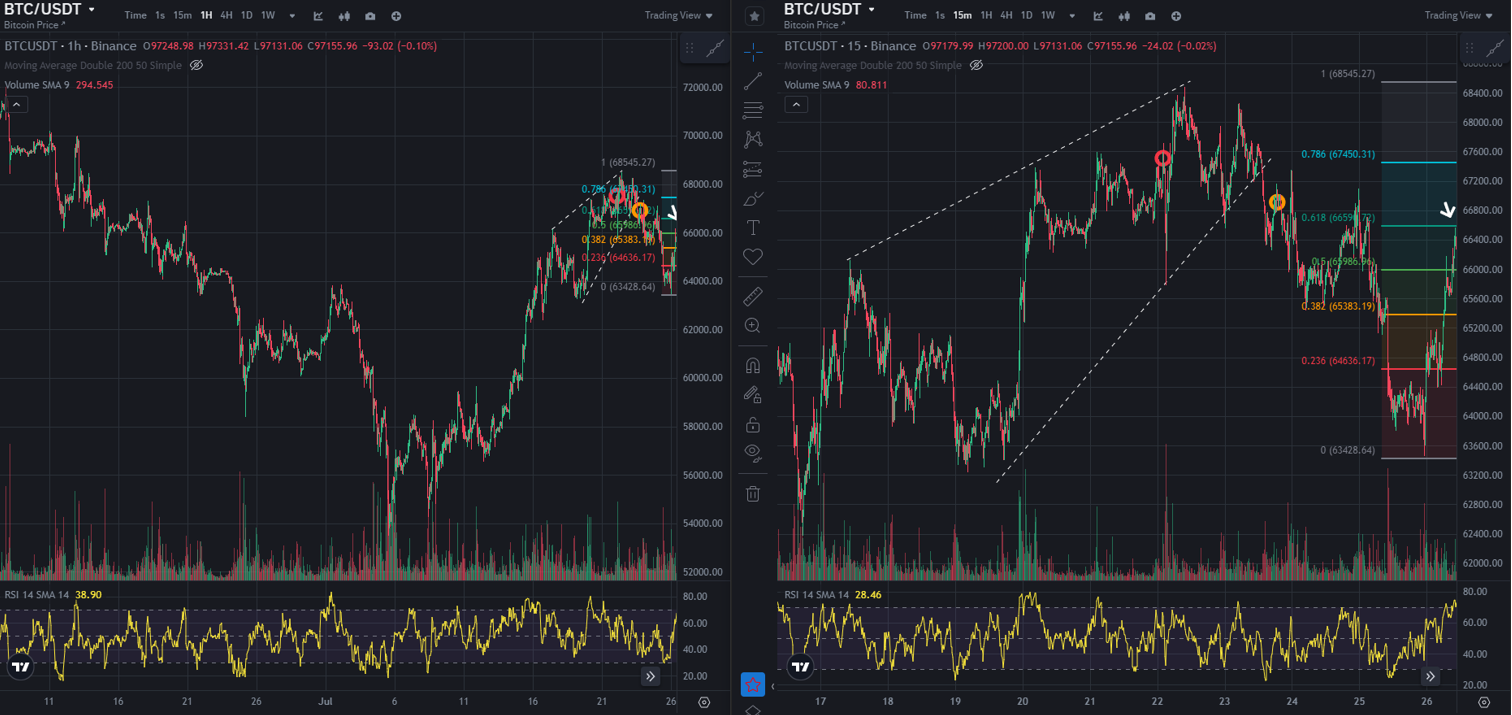Switch left chart to 4H interval

coord(226,16)
